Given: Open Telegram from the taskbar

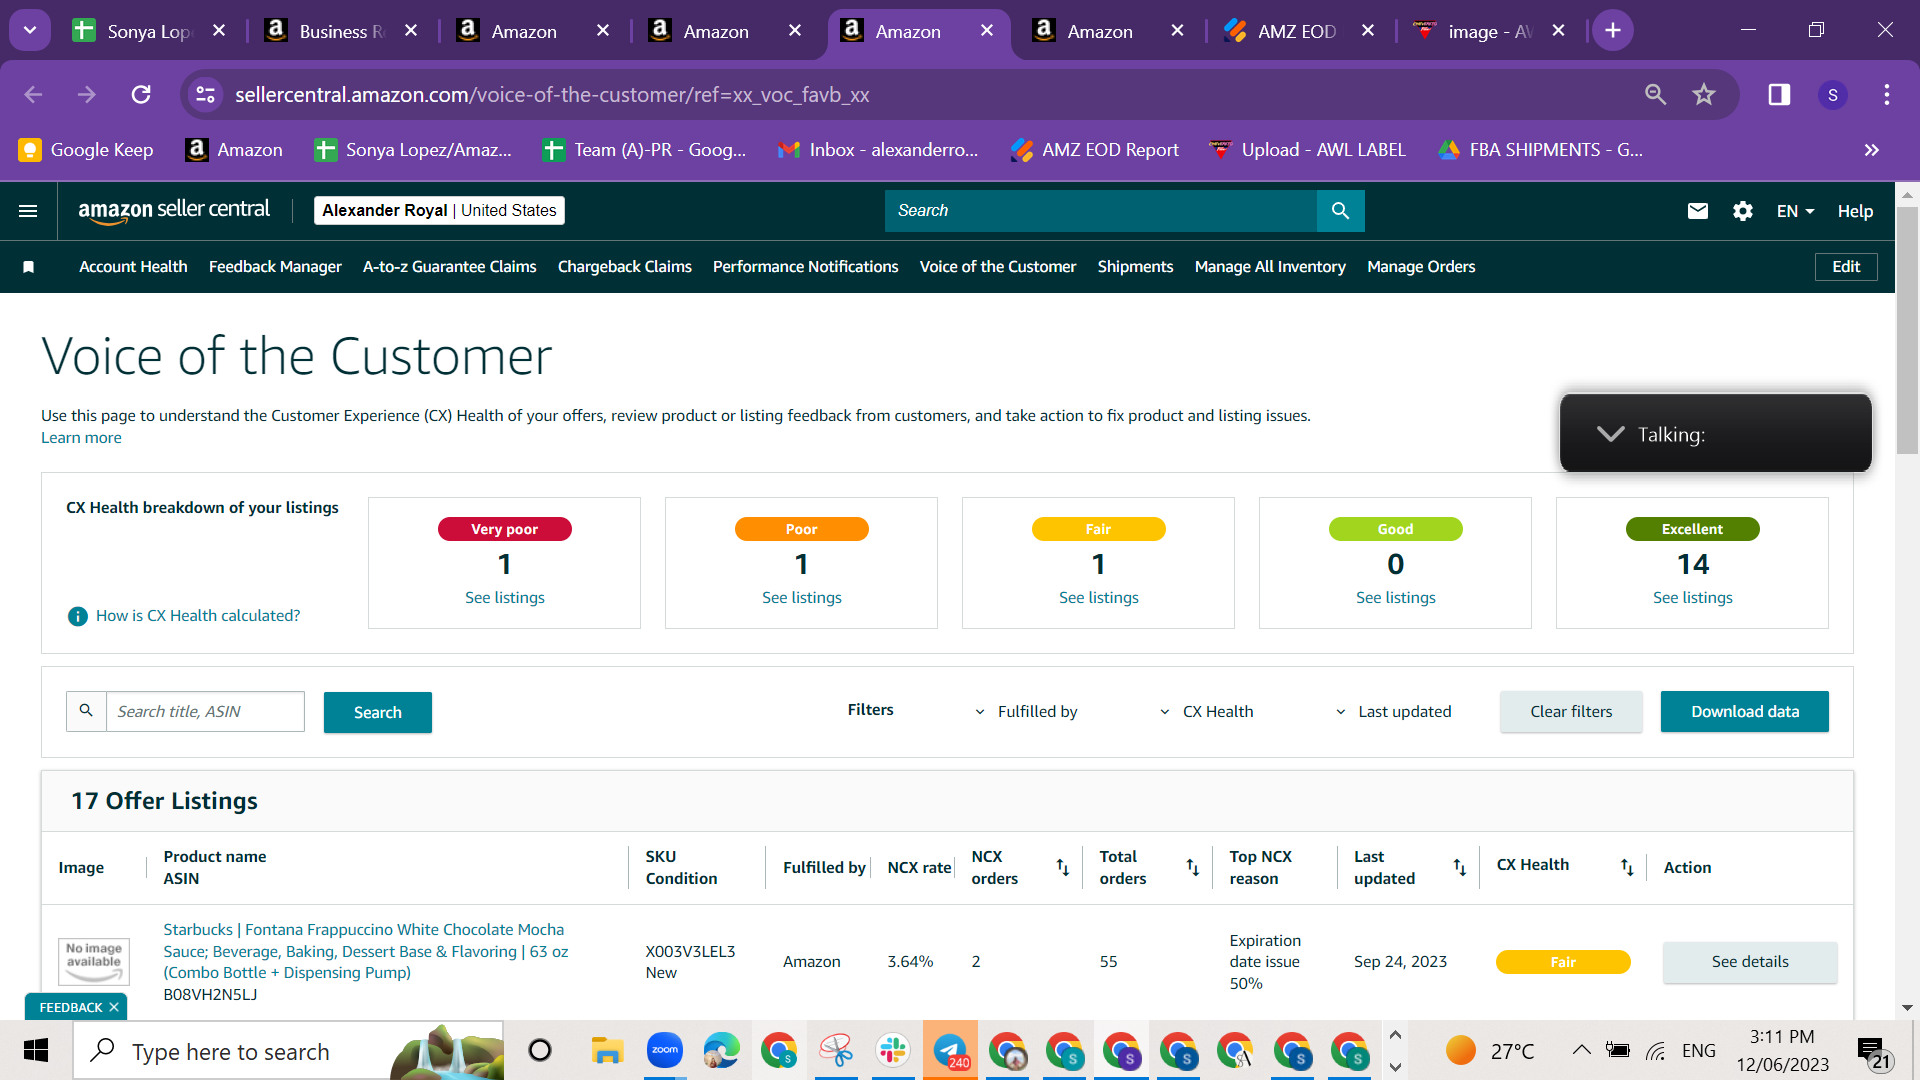Looking at the screenshot, I should [950, 1050].
